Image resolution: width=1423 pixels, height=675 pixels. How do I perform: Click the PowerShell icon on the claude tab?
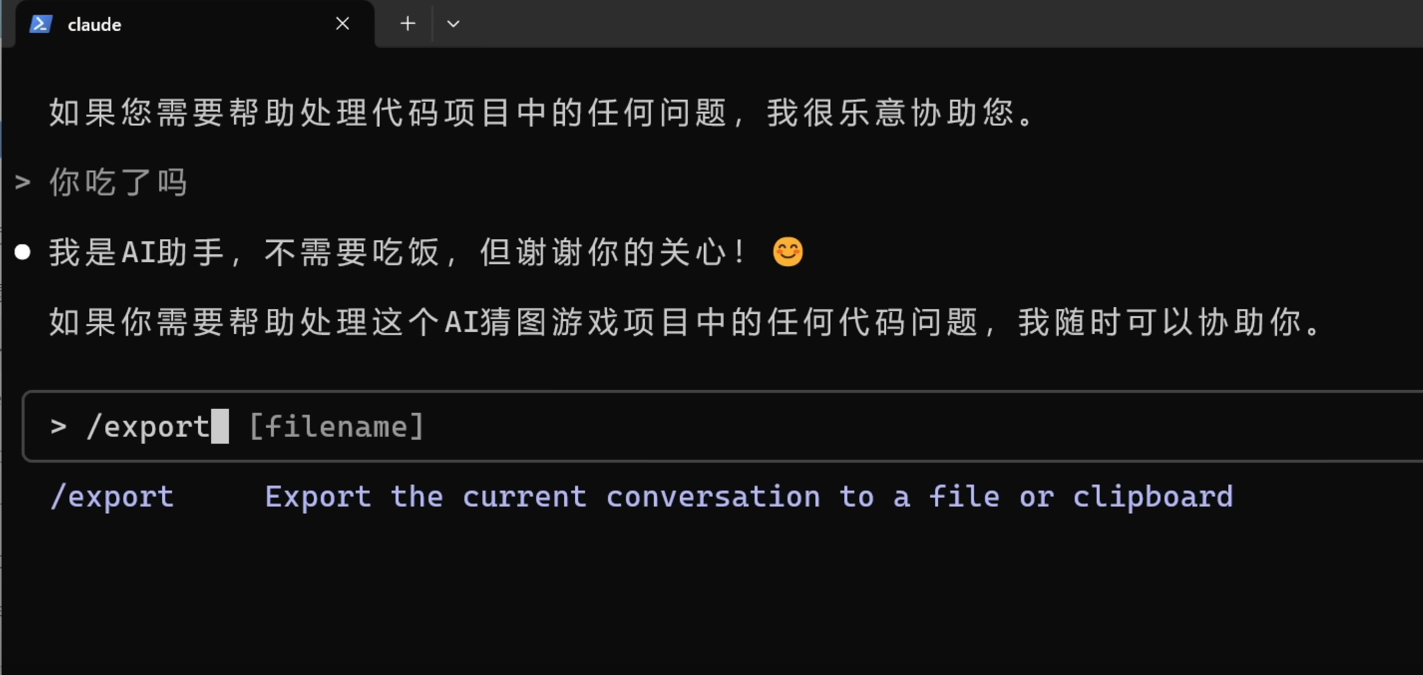click(x=39, y=23)
